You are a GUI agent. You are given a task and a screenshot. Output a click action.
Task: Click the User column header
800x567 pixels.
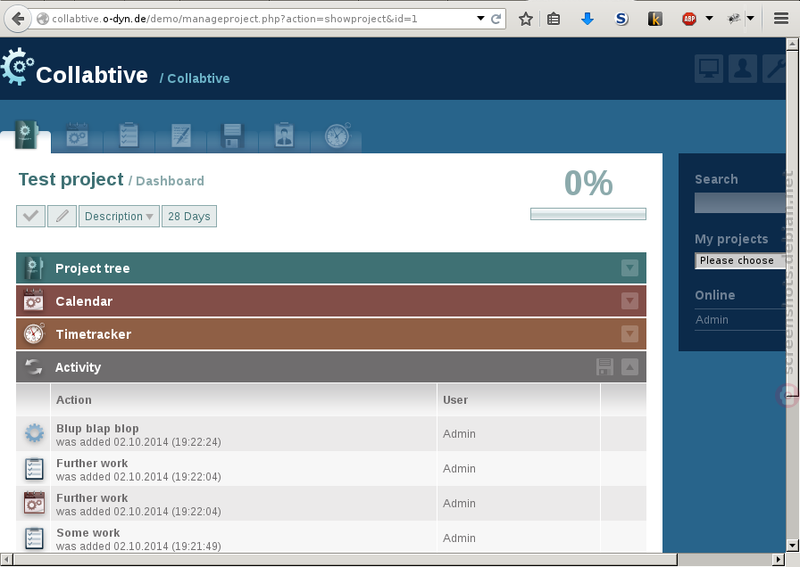(x=455, y=400)
